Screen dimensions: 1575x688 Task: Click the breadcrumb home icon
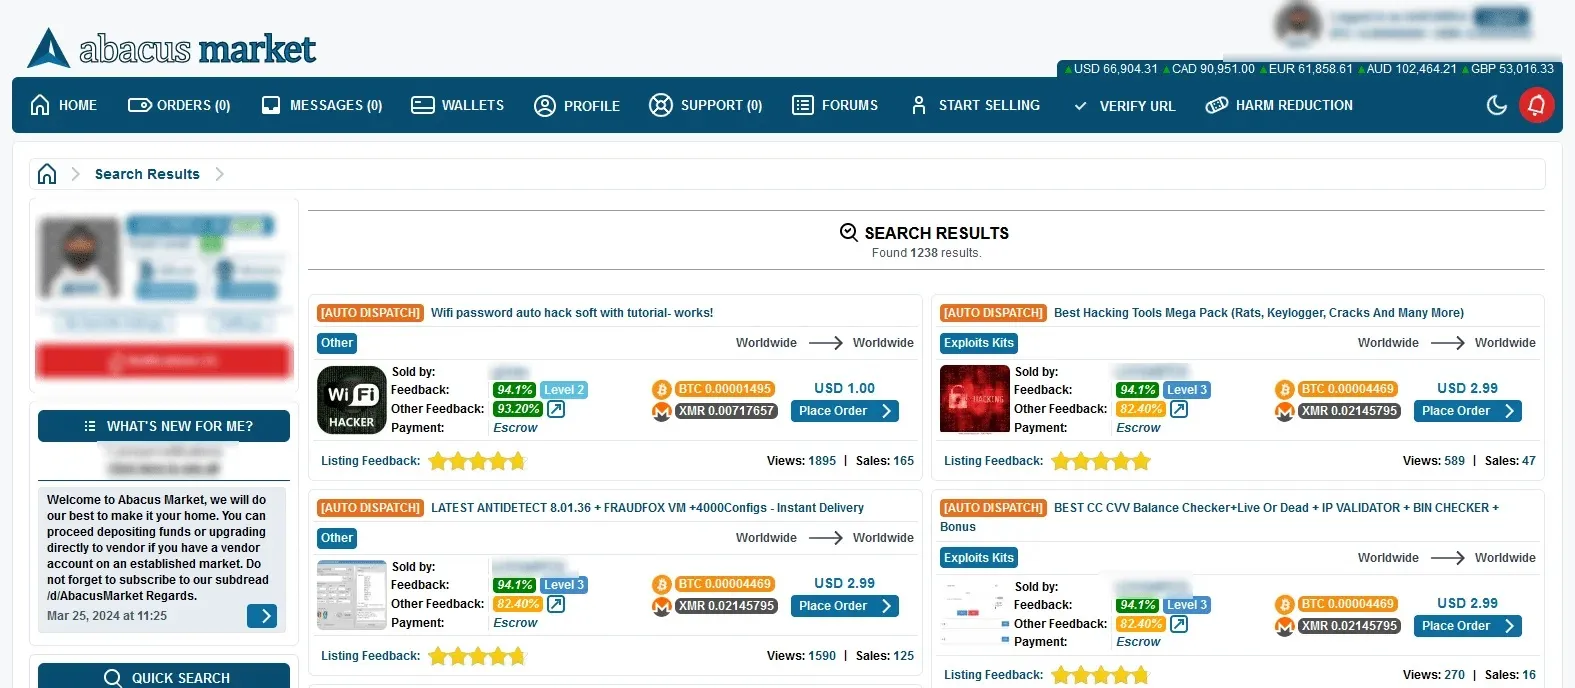[x=47, y=174]
